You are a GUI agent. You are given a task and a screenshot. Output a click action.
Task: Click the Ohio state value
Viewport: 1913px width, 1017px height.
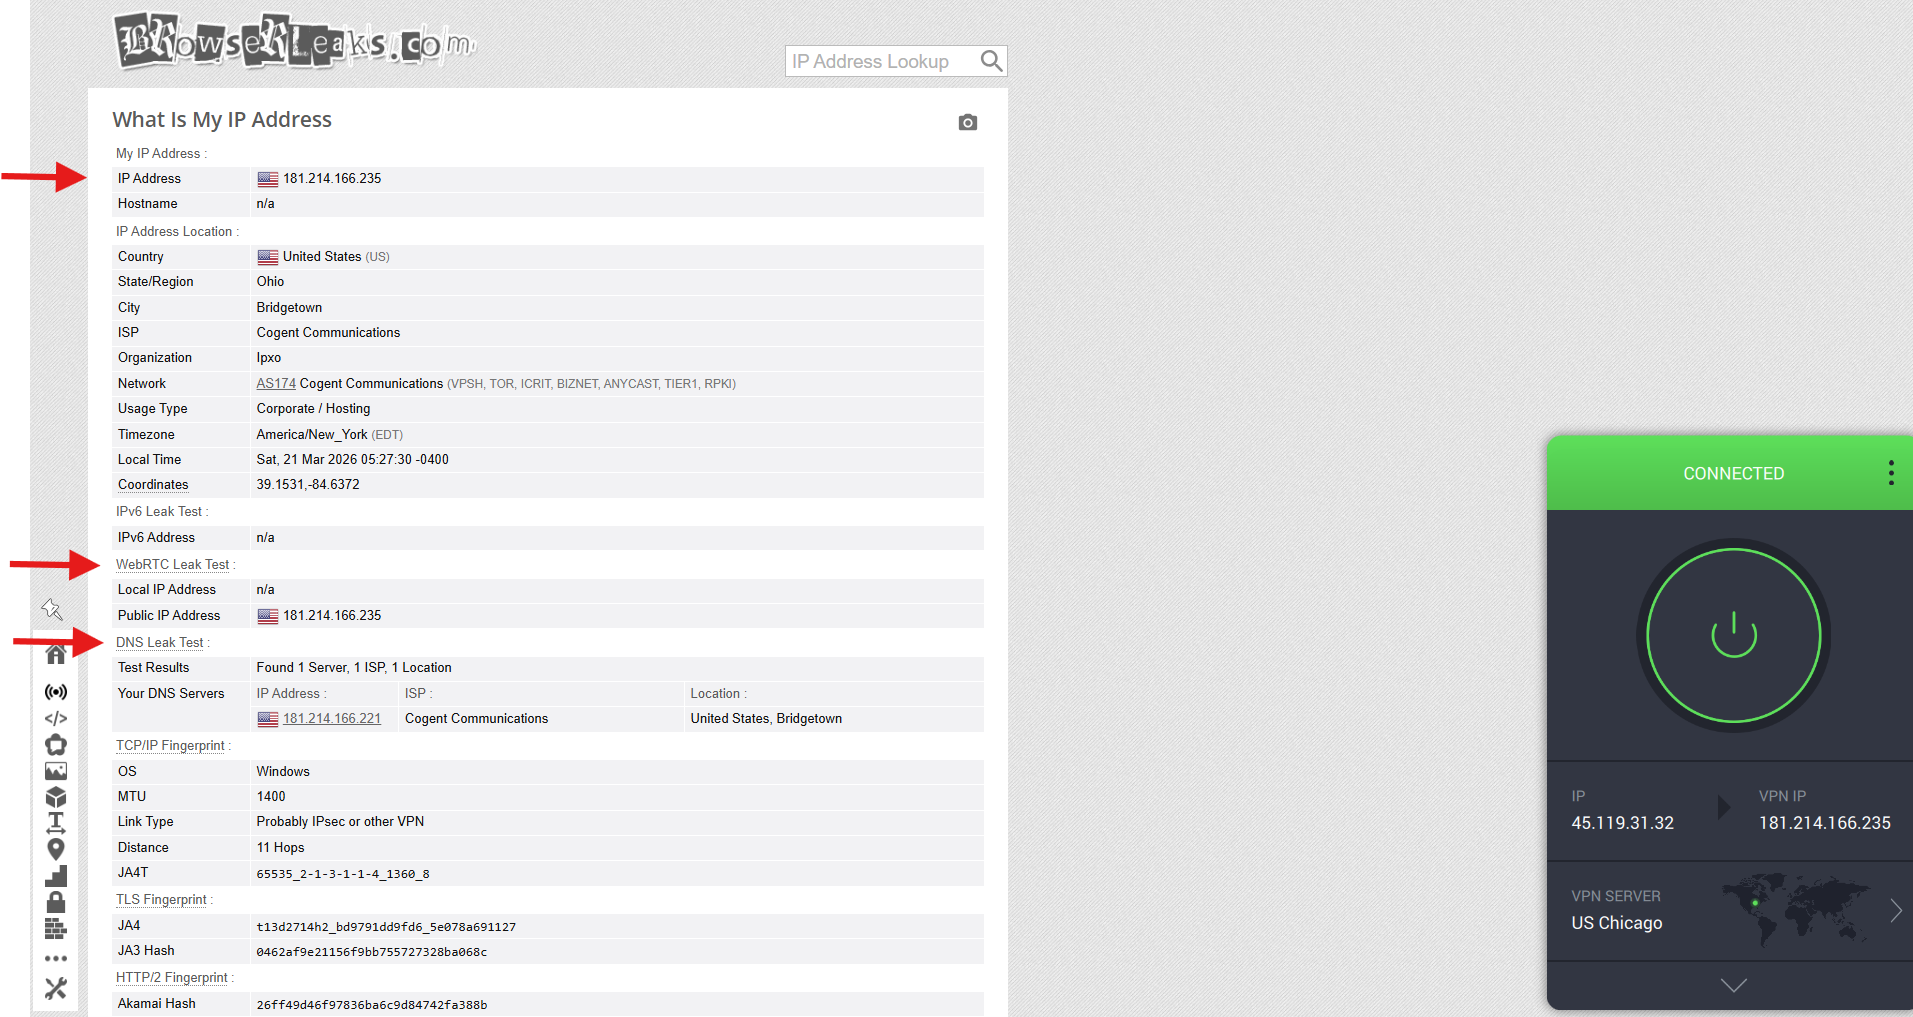tap(270, 282)
